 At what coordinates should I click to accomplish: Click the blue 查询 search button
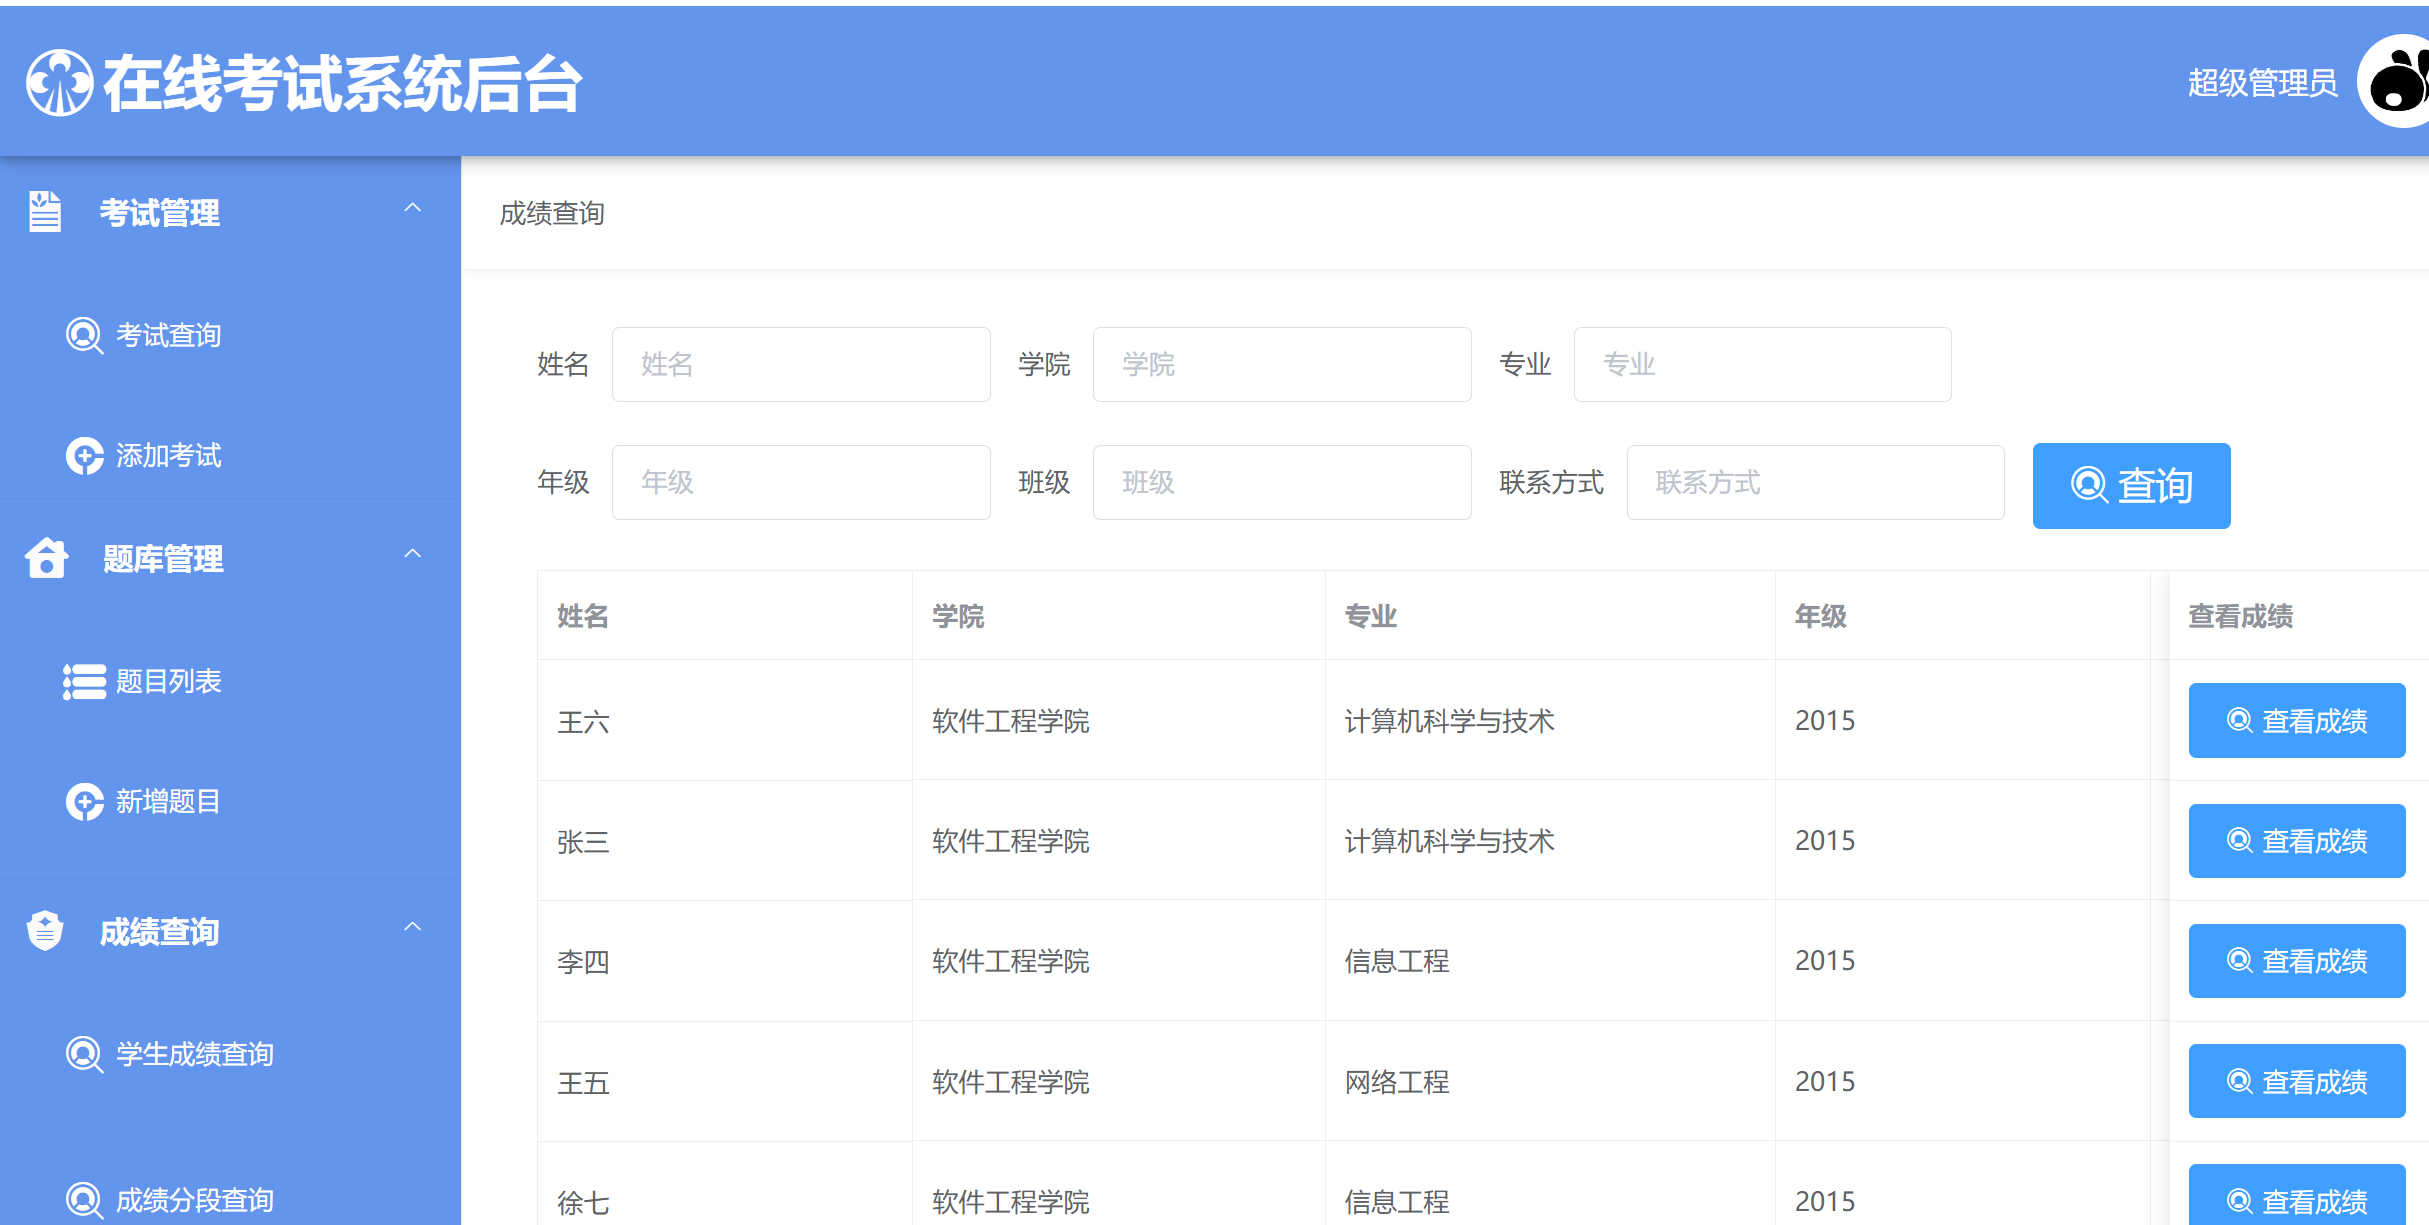[2131, 486]
